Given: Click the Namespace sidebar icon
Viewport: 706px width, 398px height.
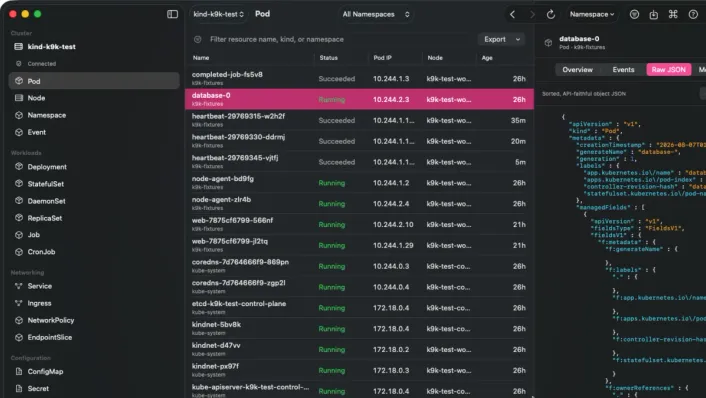Looking at the screenshot, I should [x=19, y=115].
